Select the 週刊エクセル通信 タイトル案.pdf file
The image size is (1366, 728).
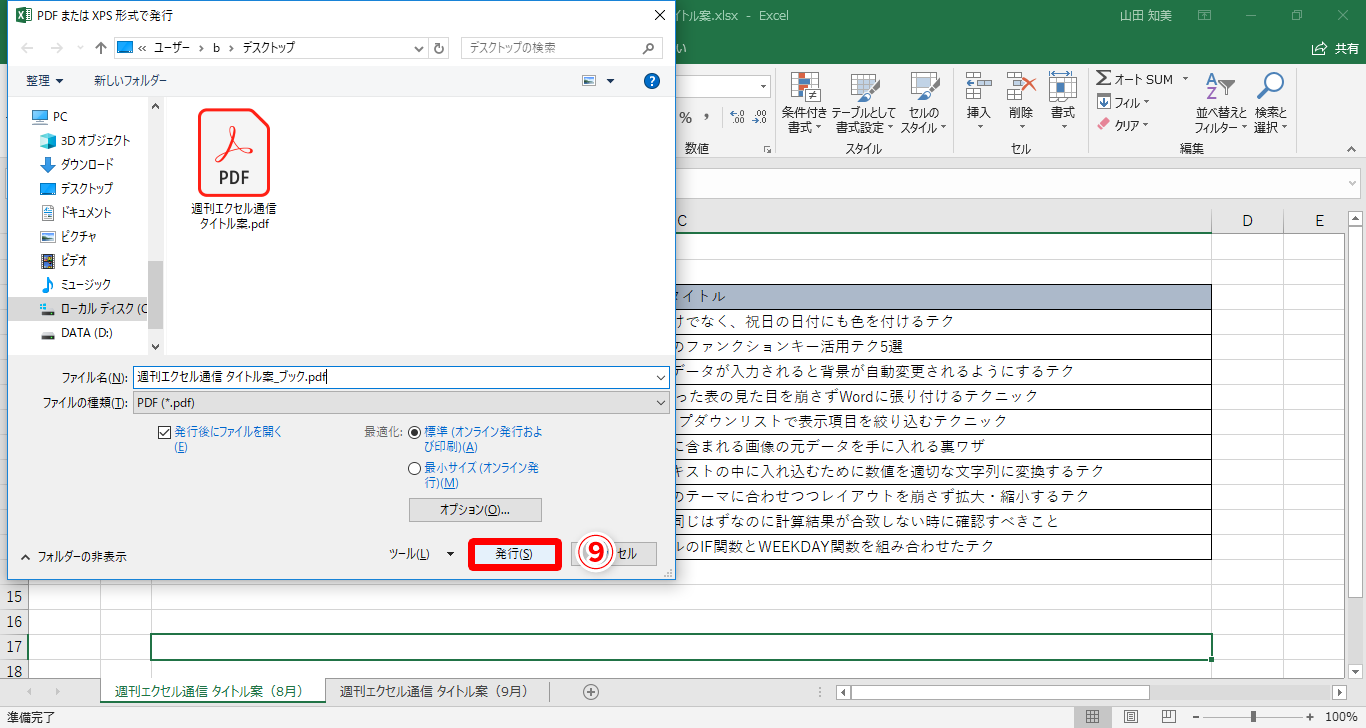[x=234, y=170]
